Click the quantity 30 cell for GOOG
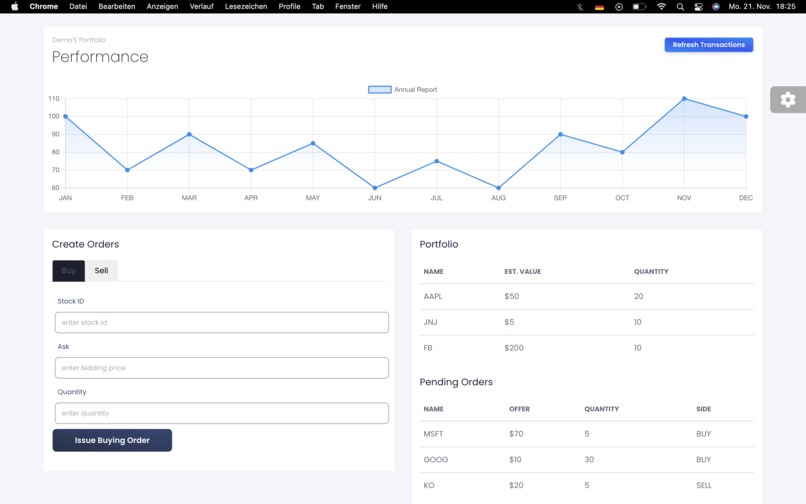 click(x=589, y=459)
